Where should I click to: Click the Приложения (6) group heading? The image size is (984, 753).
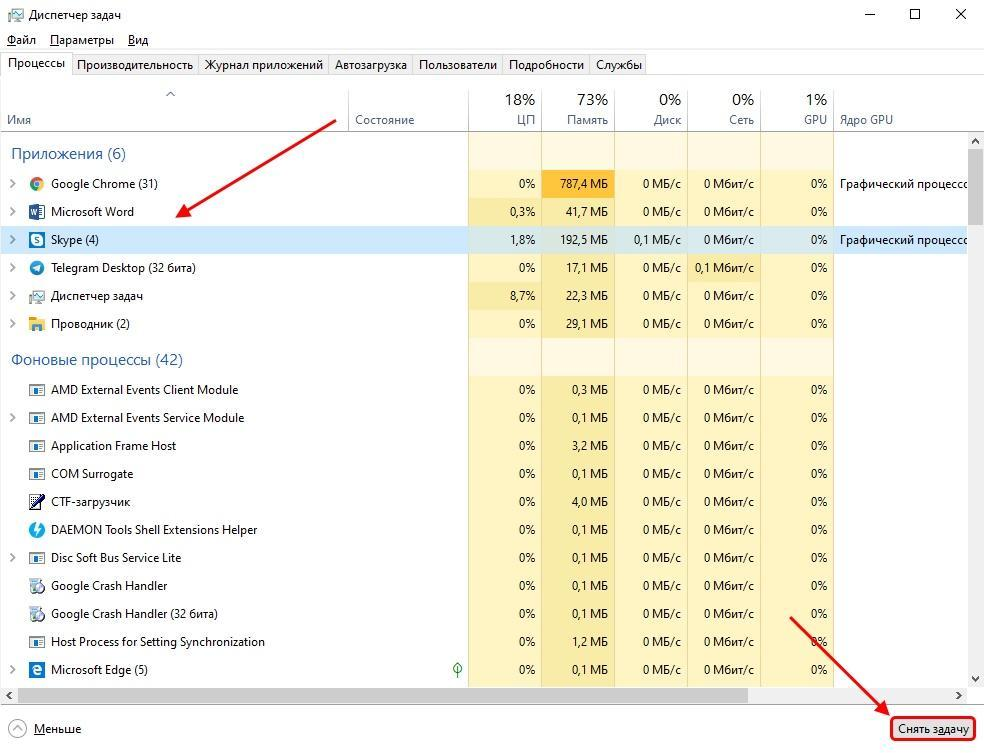click(x=68, y=154)
